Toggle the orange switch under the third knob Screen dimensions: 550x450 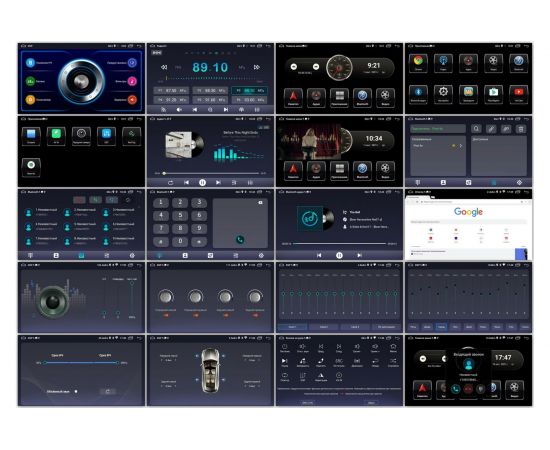tap(226, 315)
